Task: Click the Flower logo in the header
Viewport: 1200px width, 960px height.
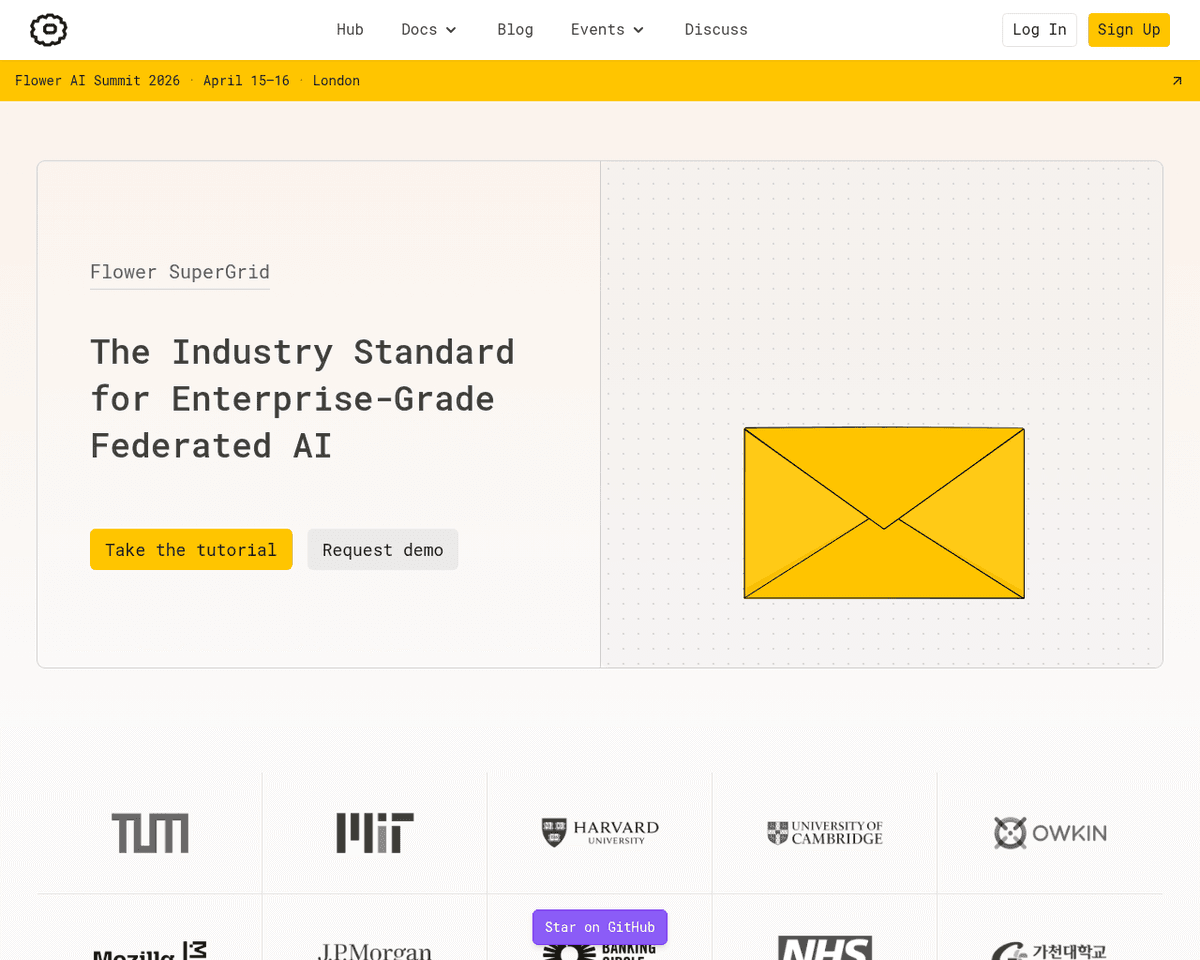Action: [48, 30]
